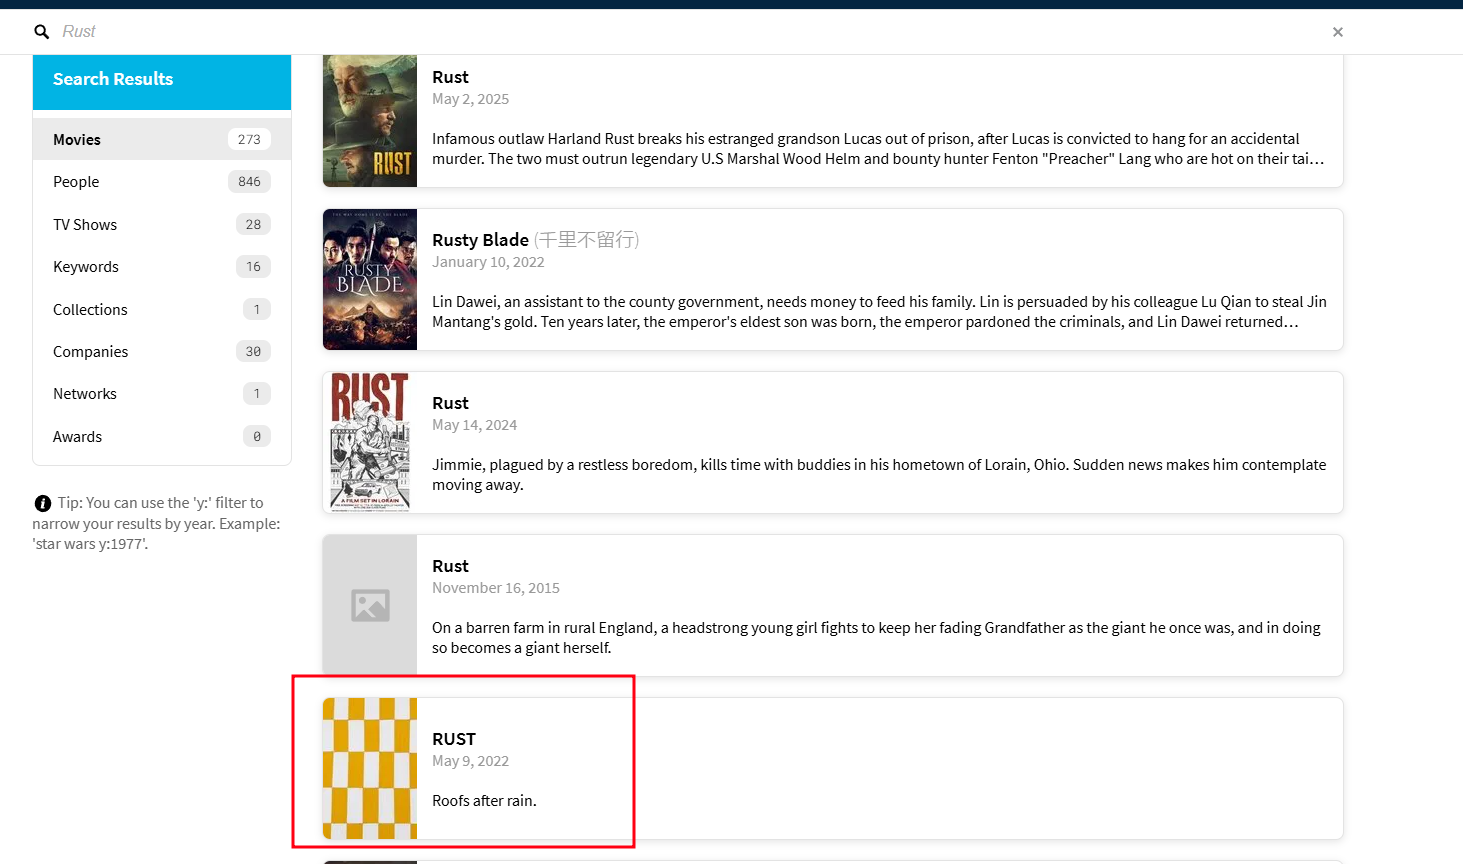Click the Infamous outlaw Harland Rust description
The height and width of the screenshot is (864, 1463).
click(x=878, y=149)
